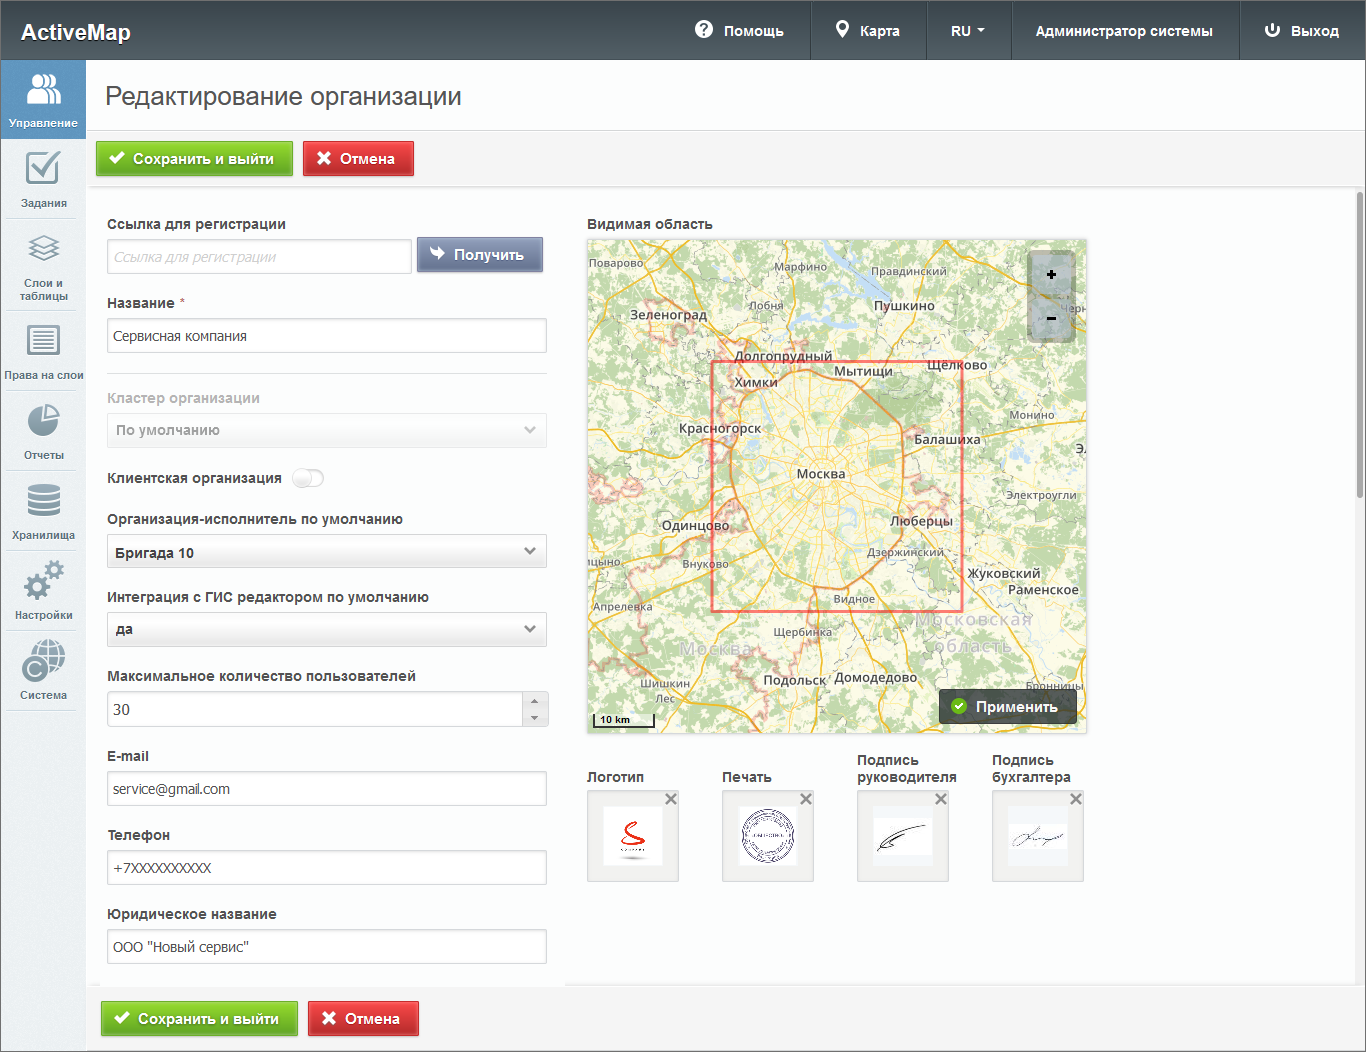The height and width of the screenshot is (1052, 1366).
Task: Zoom in on the map with plus
Action: (1051, 274)
